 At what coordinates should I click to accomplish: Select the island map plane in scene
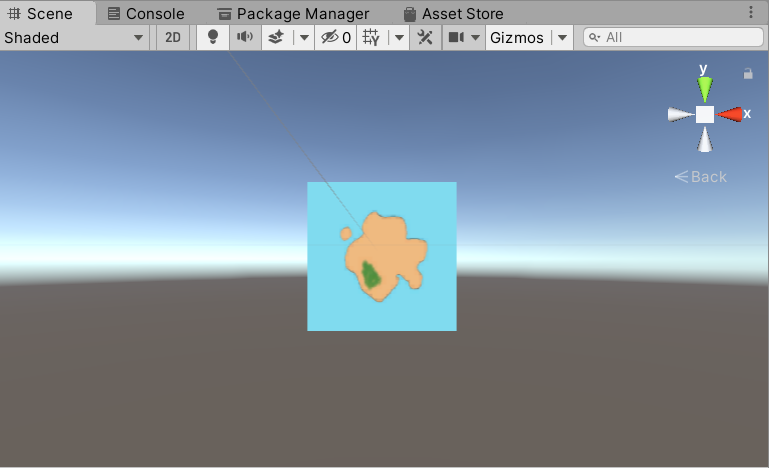pyautogui.click(x=382, y=257)
